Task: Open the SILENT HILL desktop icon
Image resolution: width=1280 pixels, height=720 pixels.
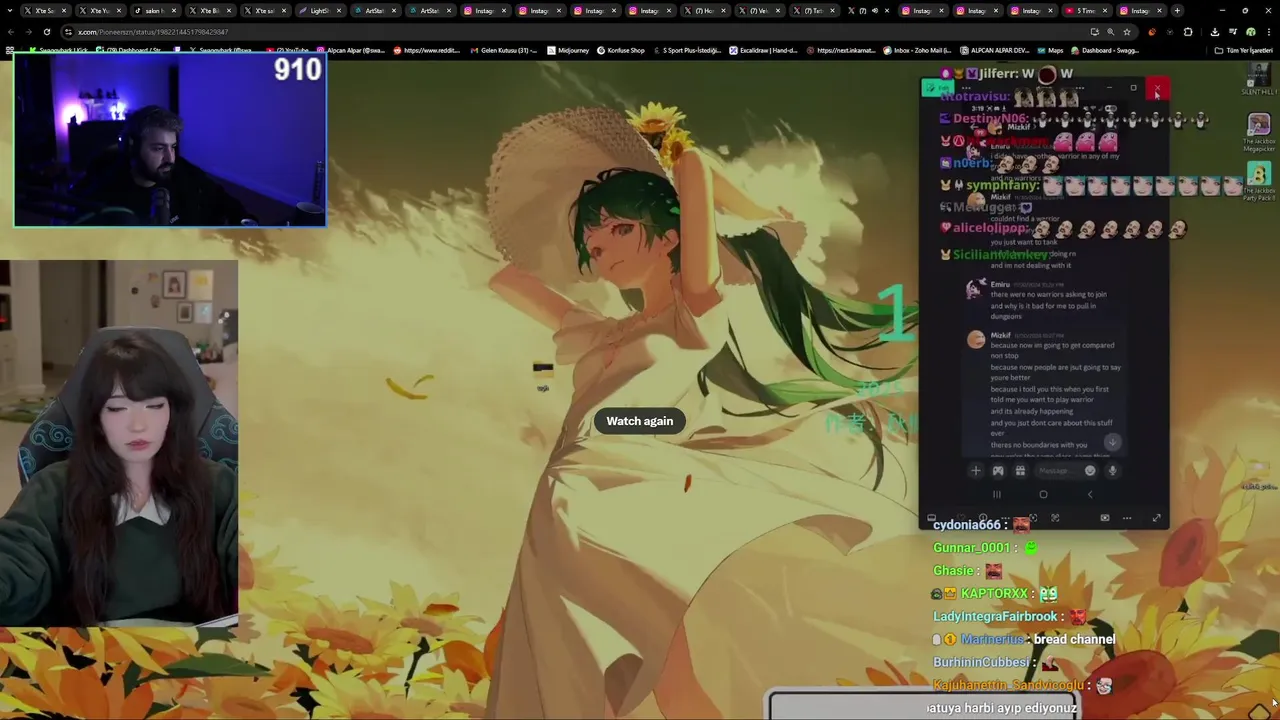Action: click(x=1258, y=79)
